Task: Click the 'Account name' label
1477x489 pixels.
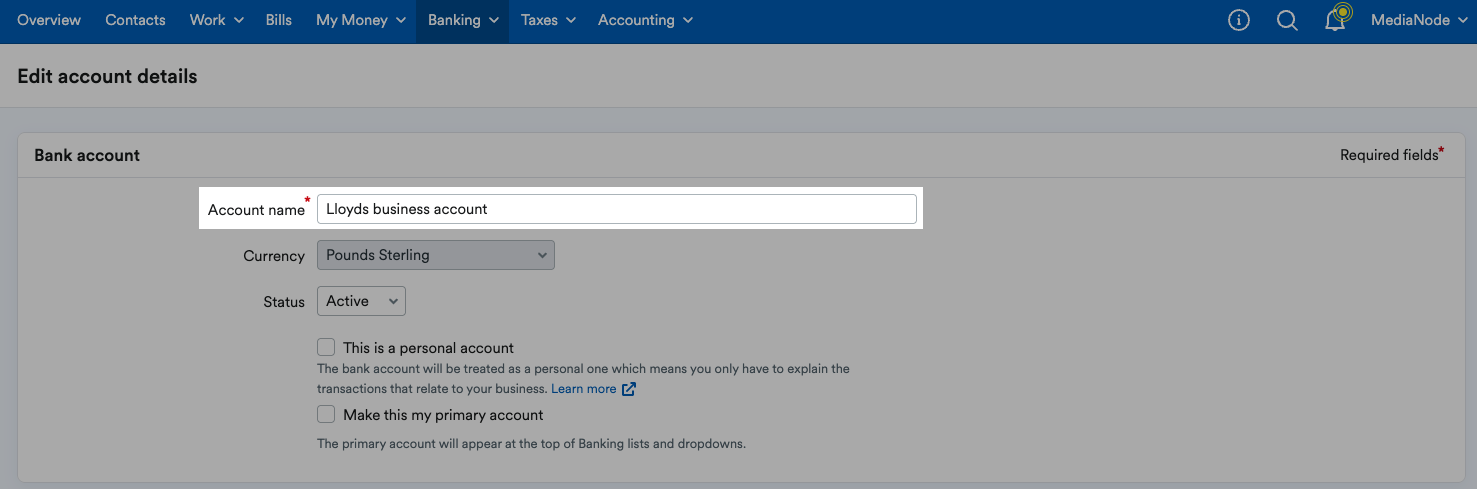Action: pyautogui.click(x=256, y=210)
